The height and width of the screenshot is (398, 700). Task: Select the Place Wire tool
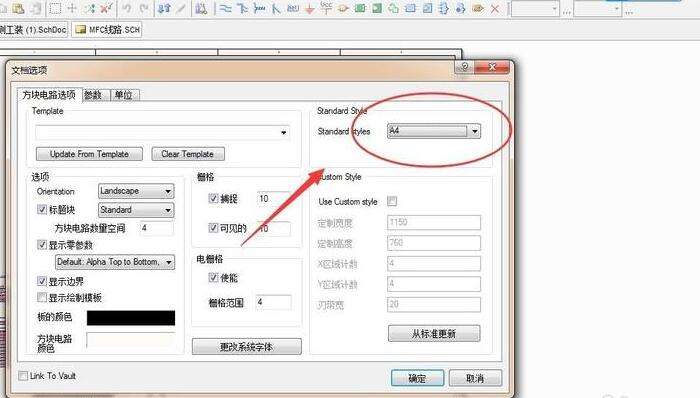tap(225, 8)
